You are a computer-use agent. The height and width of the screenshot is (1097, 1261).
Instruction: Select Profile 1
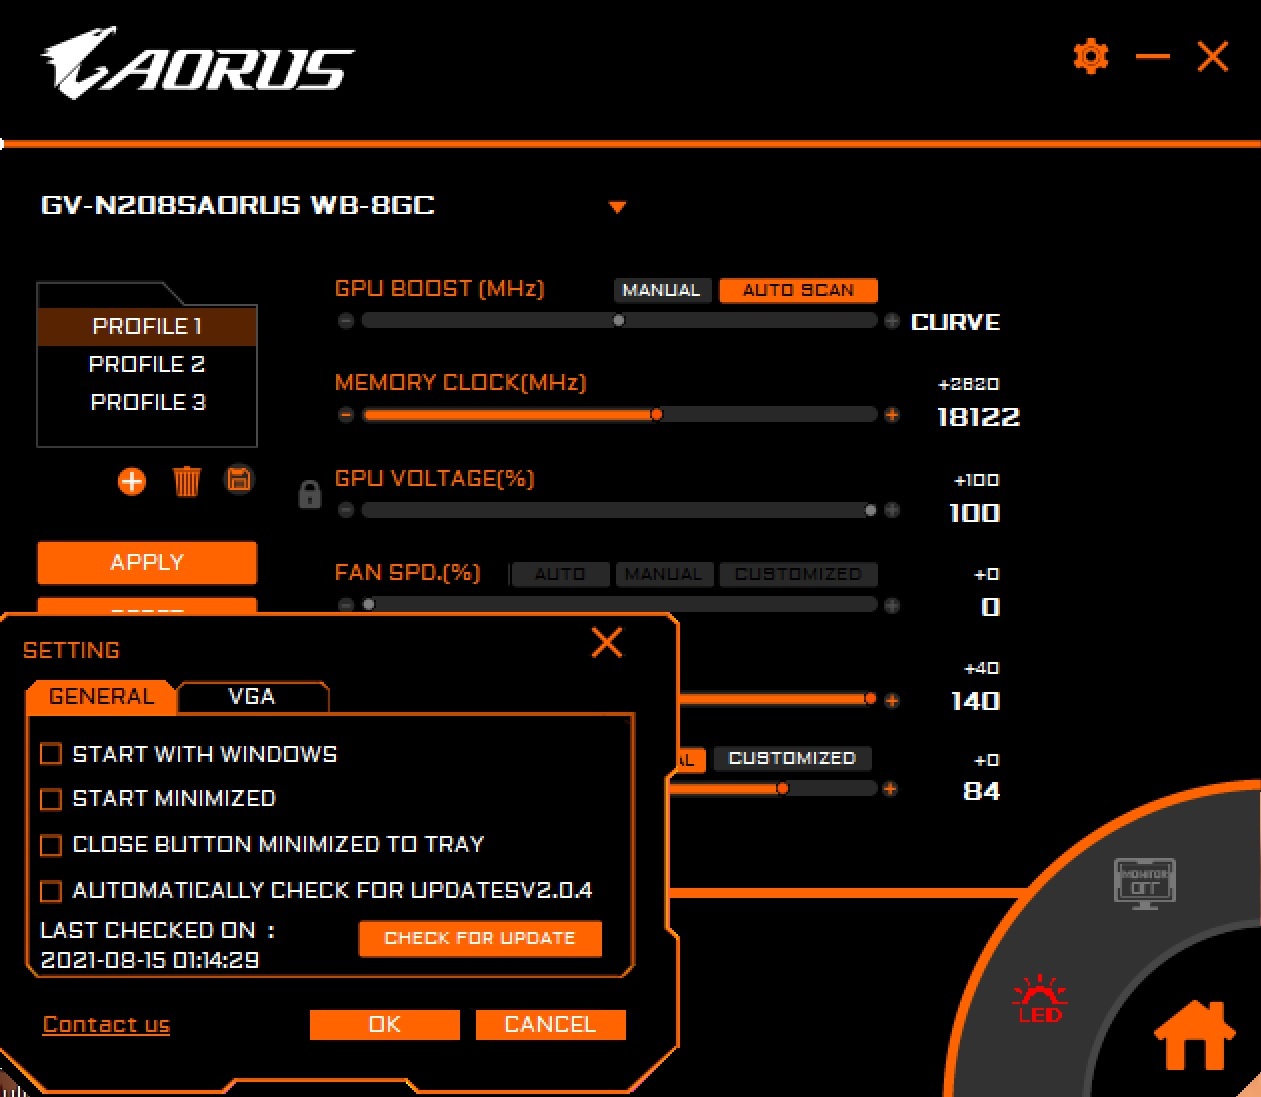pos(147,326)
